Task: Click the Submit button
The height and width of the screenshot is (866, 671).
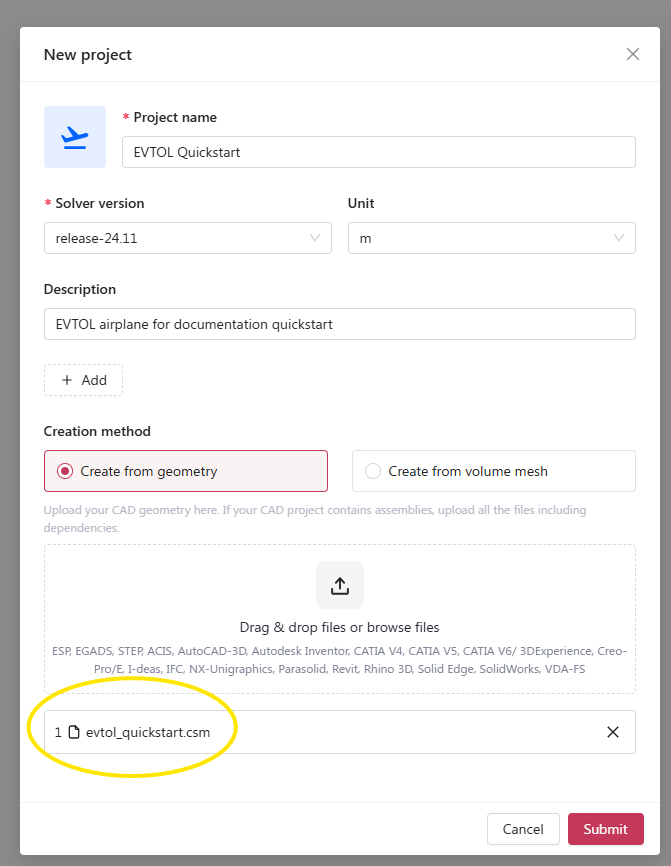Action: 605,829
